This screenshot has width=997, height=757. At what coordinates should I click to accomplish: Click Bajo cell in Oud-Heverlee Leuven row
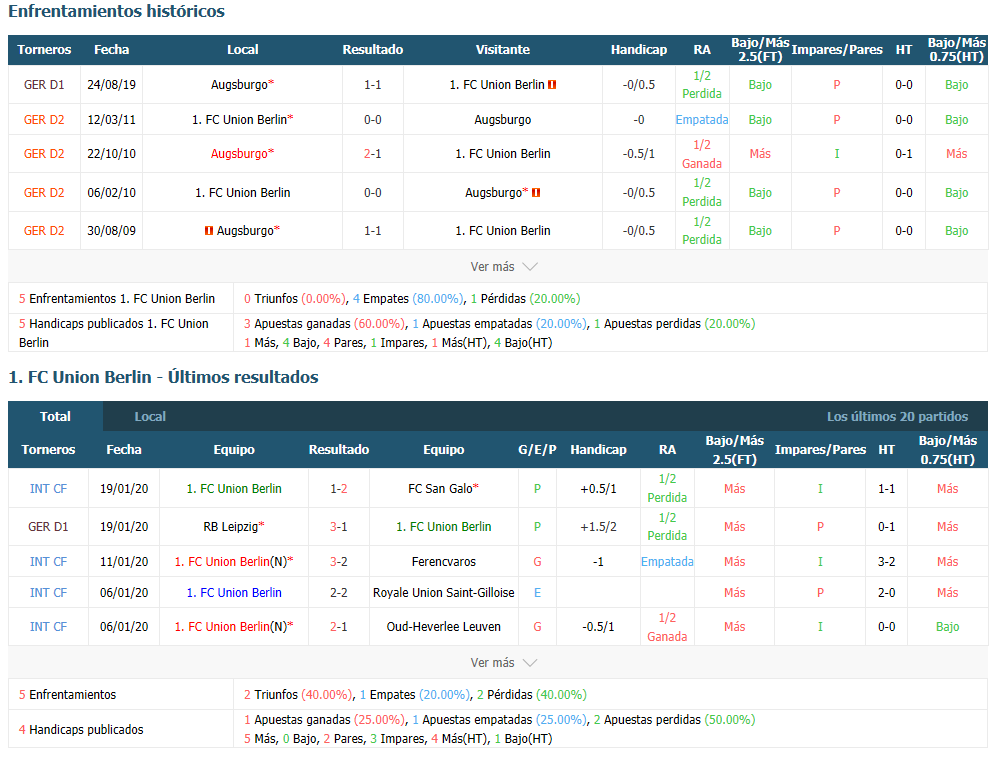tap(947, 627)
